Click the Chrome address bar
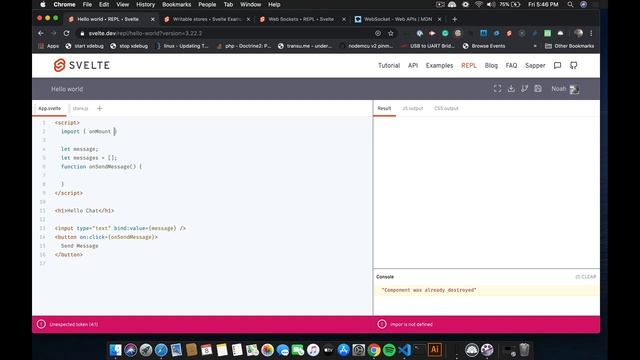The height and width of the screenshot is (360, 640). [229, 33]
